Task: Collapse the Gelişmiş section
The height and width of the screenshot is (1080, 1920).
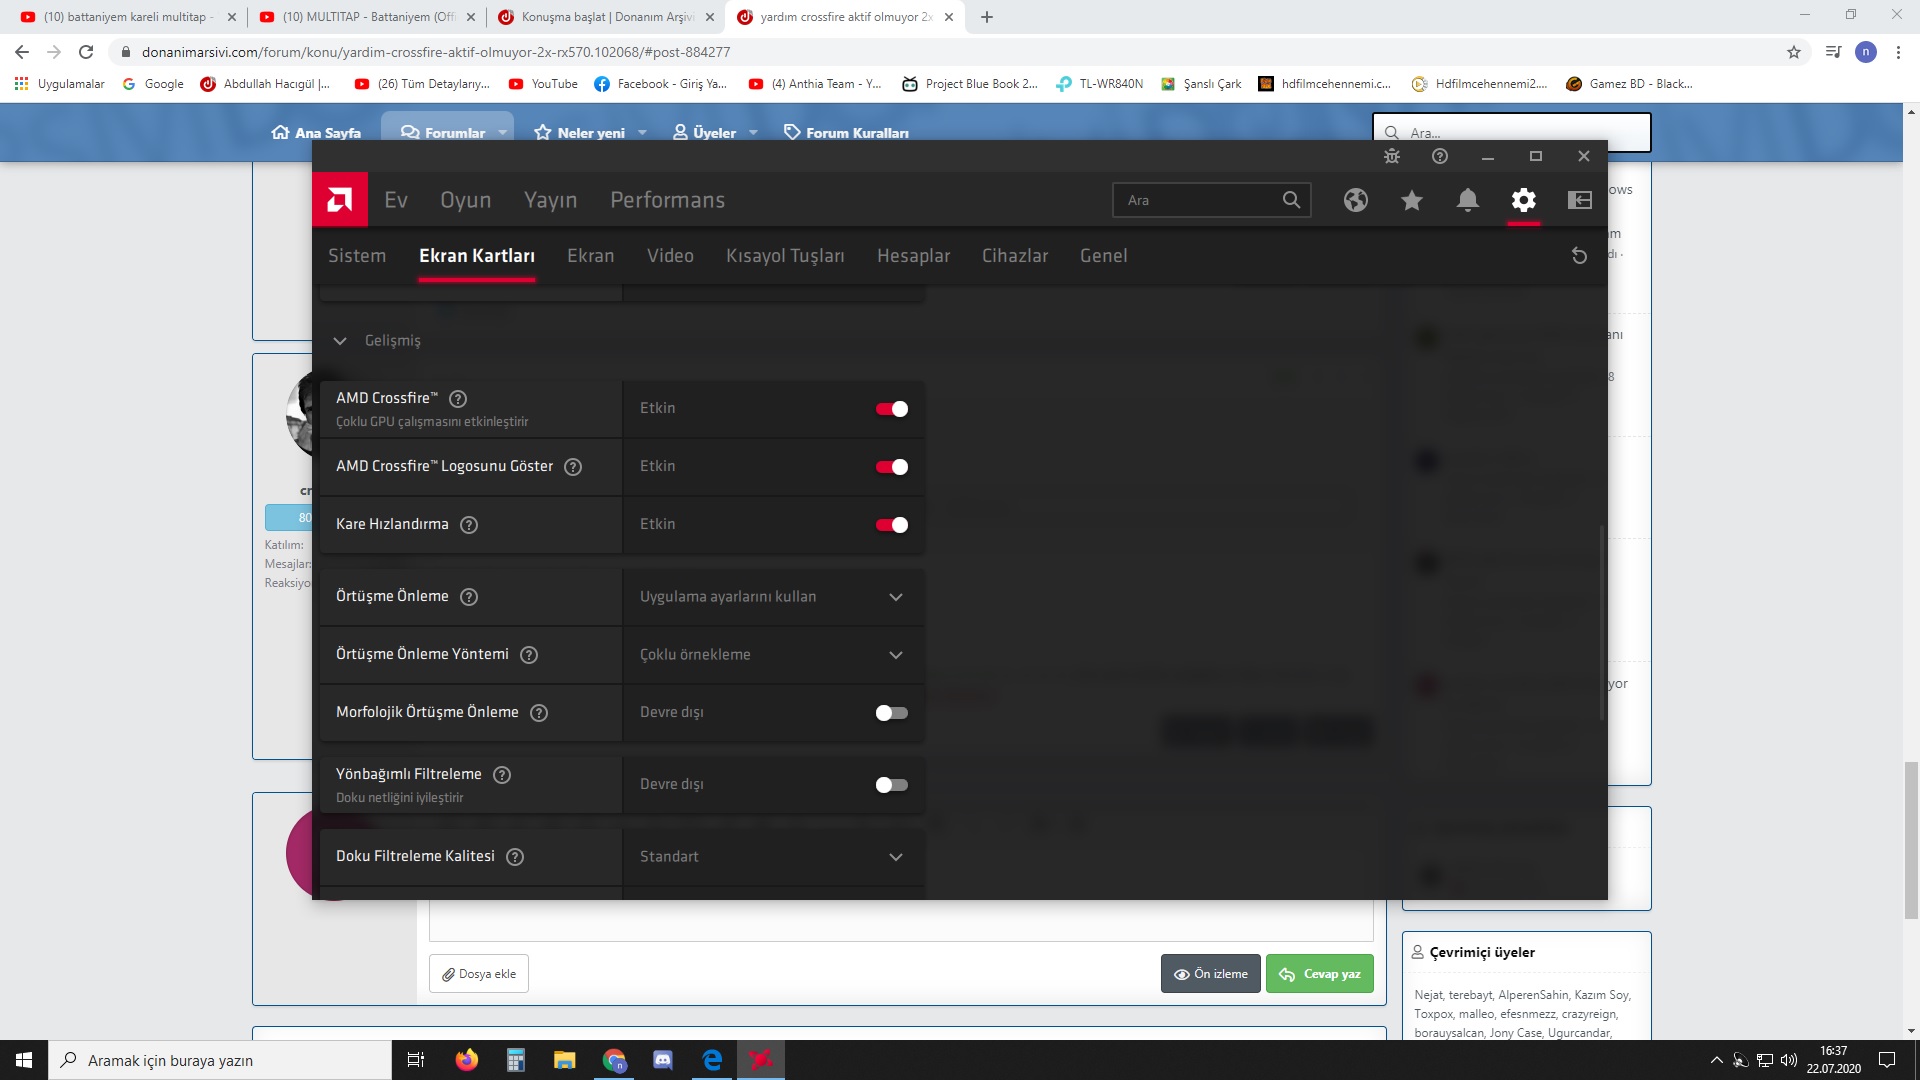Action: 340,341
